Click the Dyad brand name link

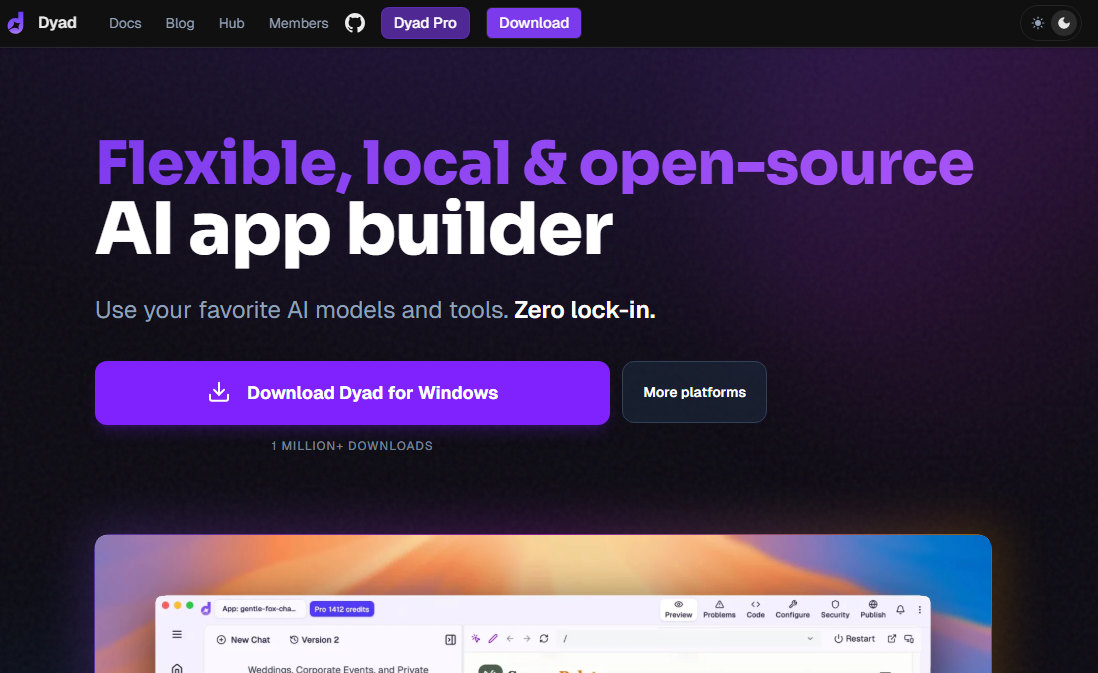[x=57, y=23]
